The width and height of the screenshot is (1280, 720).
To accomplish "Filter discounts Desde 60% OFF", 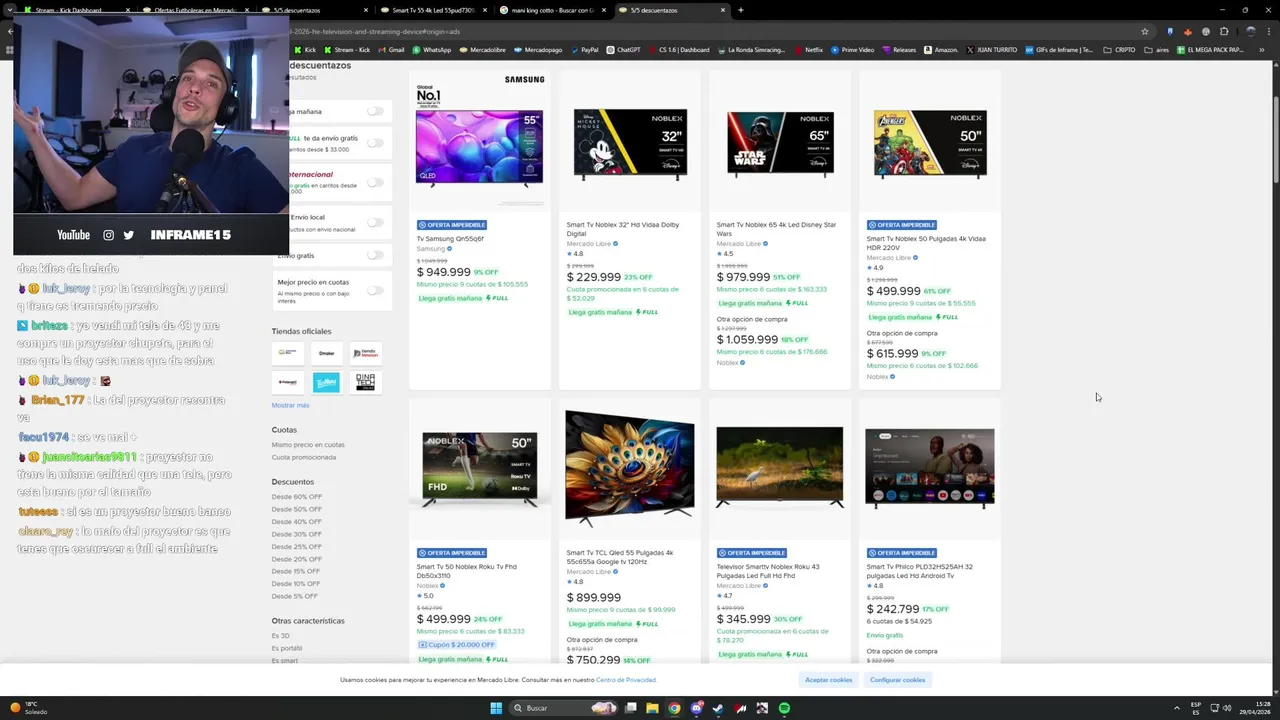I will [297, 497].
